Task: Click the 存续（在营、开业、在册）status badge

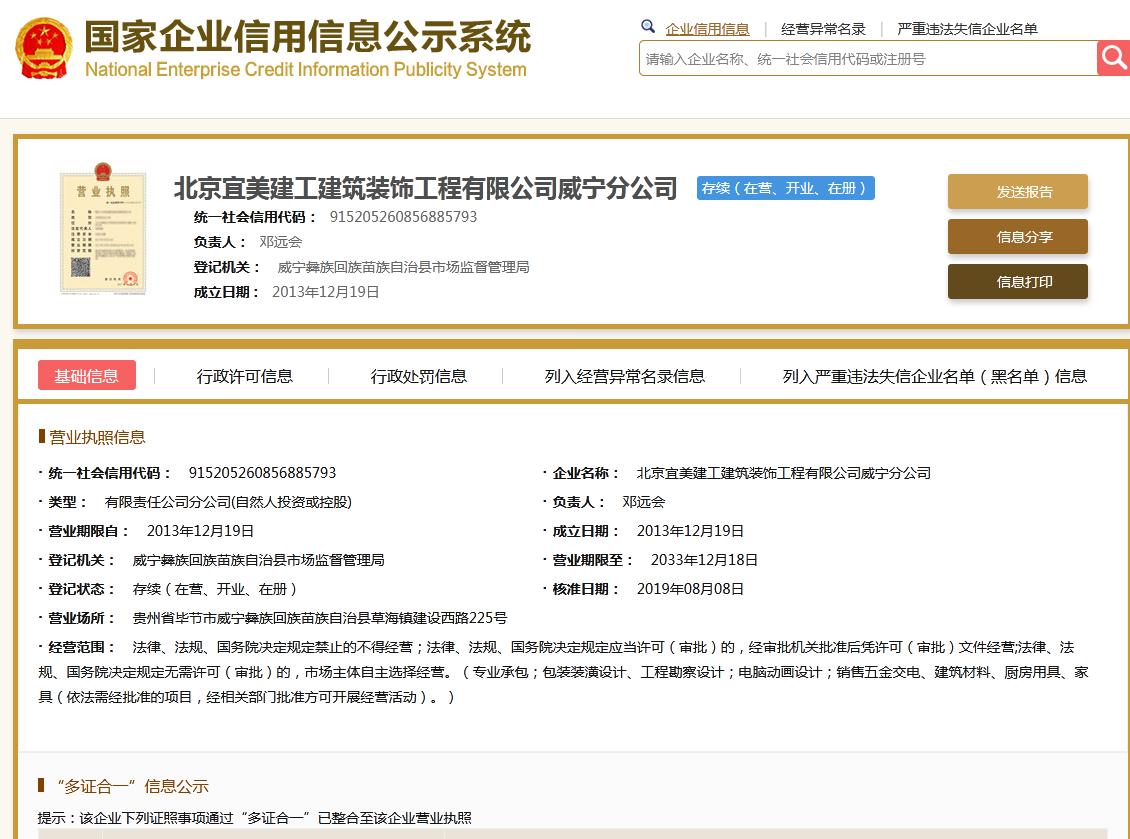Action: (786, 188)
